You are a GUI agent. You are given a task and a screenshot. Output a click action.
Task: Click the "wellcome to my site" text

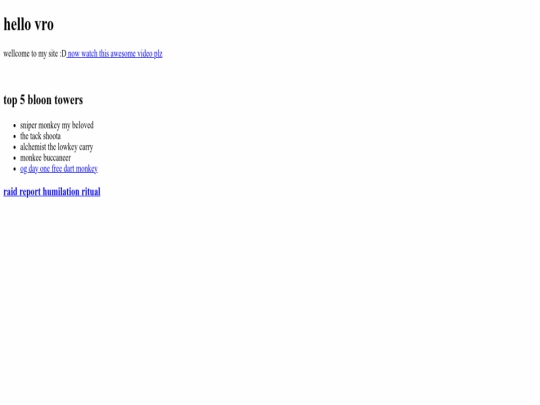click(x=30, y=54)
